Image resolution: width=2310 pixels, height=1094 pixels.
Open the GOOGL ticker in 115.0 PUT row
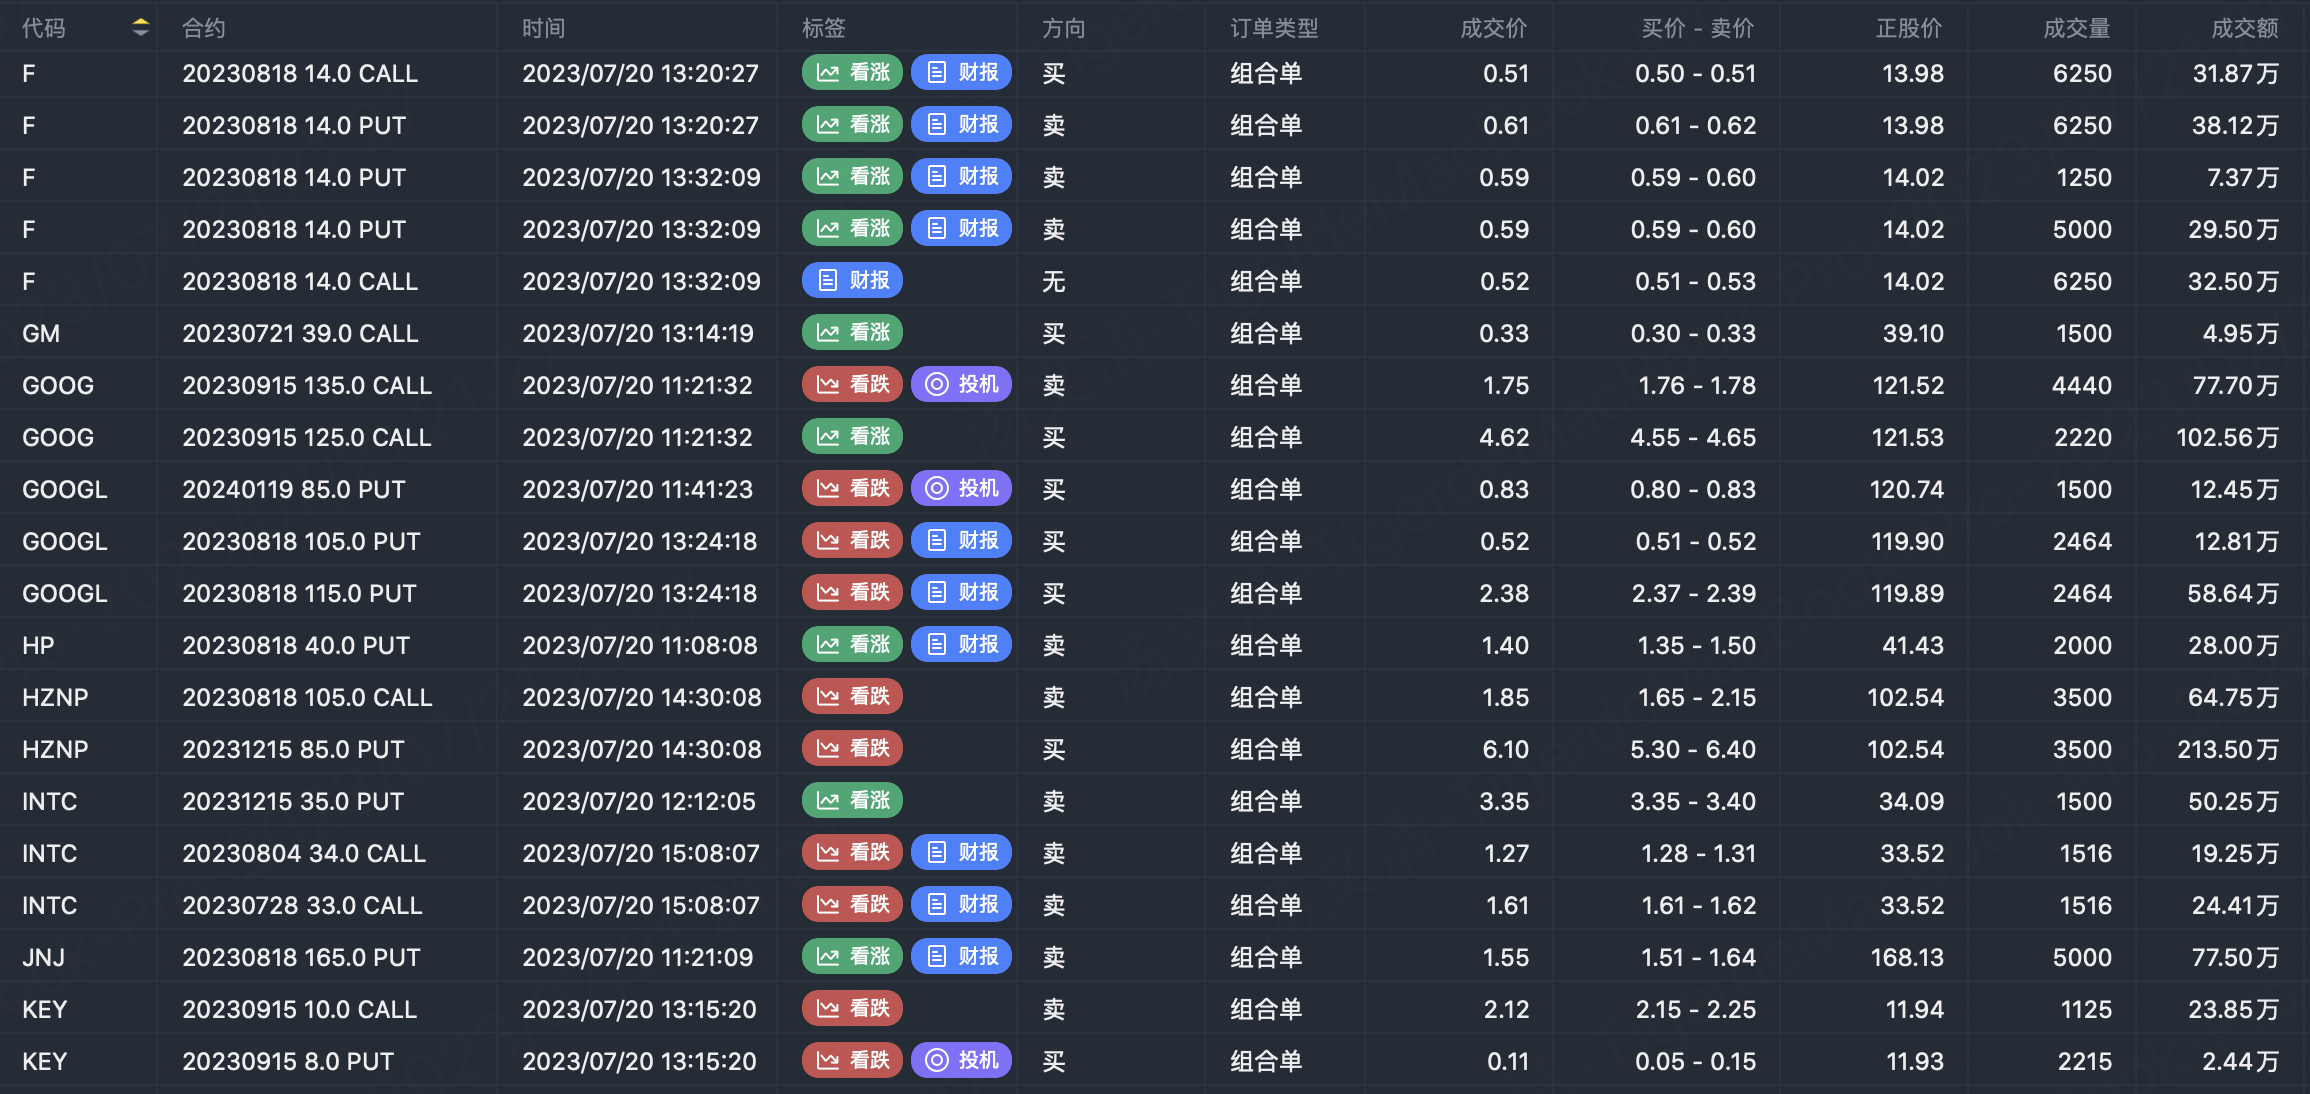point(65,593)
